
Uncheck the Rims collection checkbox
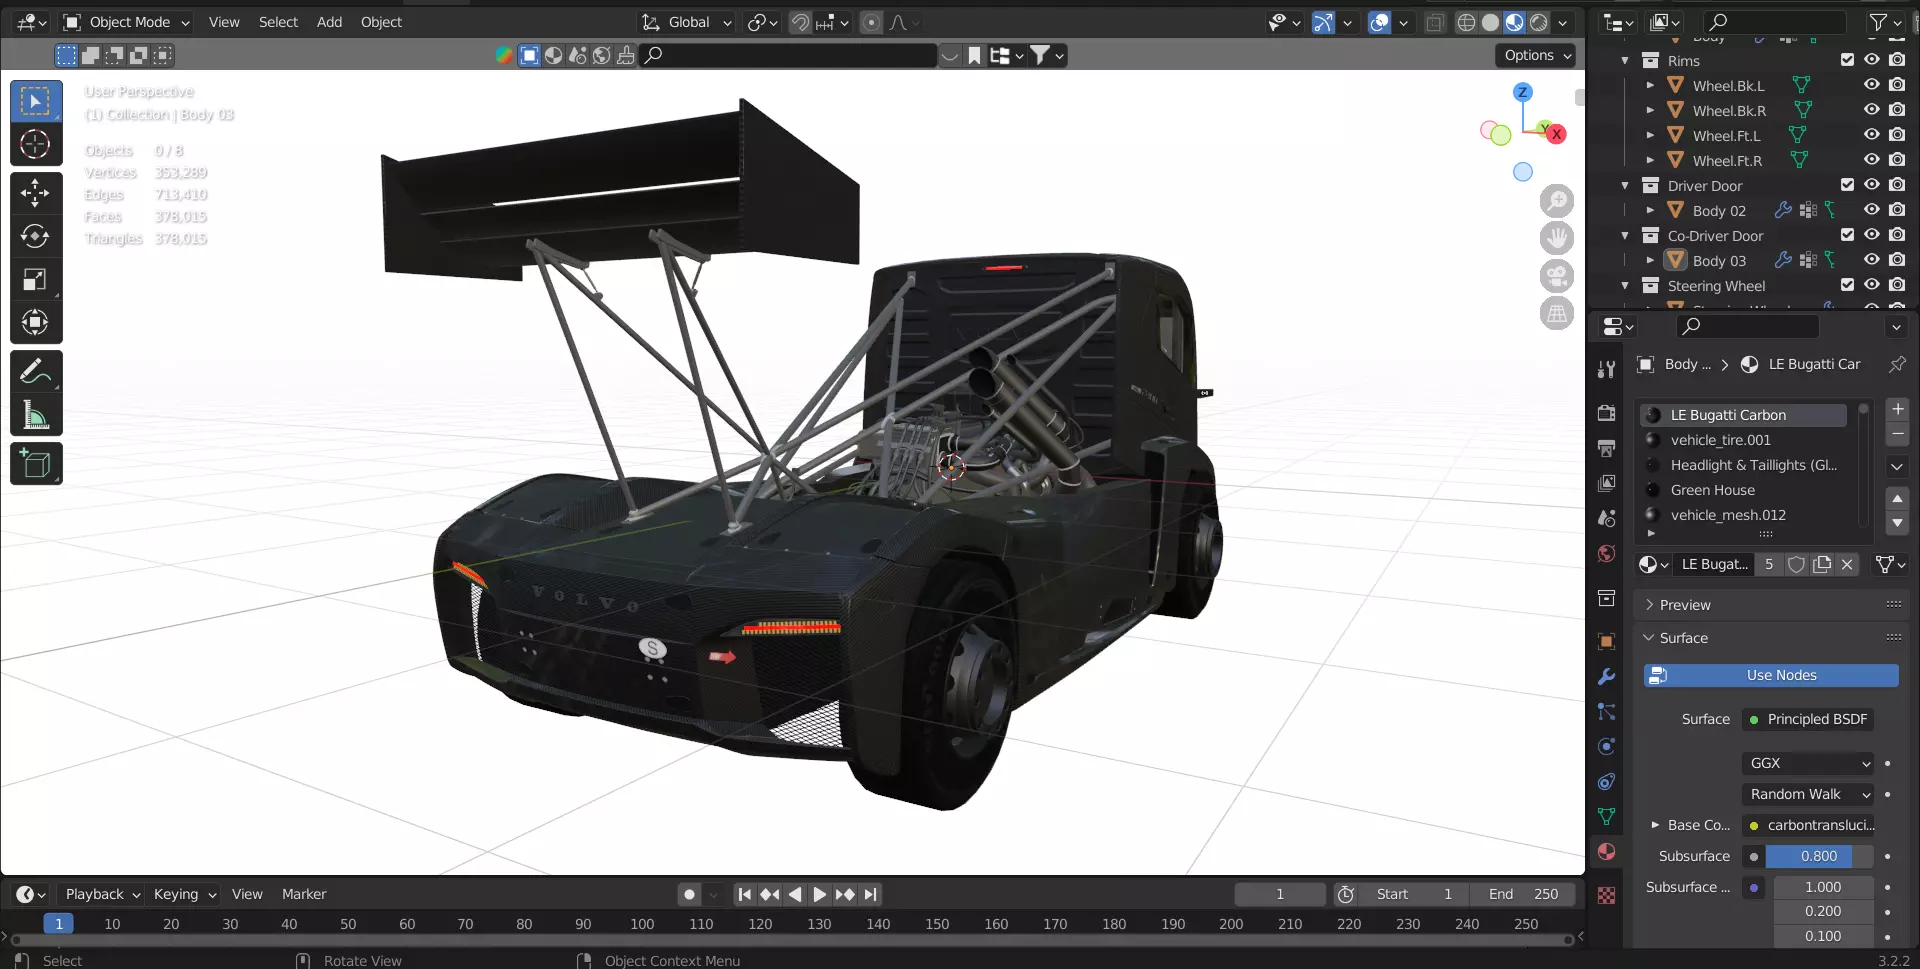(1847, 60)
